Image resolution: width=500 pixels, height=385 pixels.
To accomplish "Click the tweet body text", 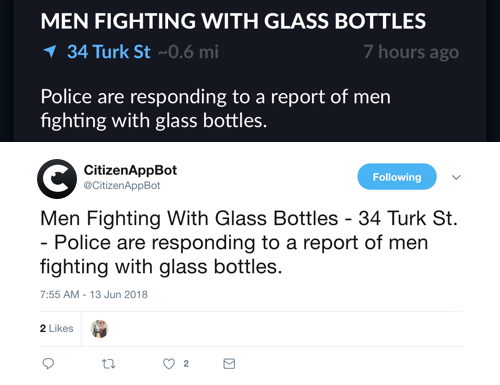I will click(249, 242).
